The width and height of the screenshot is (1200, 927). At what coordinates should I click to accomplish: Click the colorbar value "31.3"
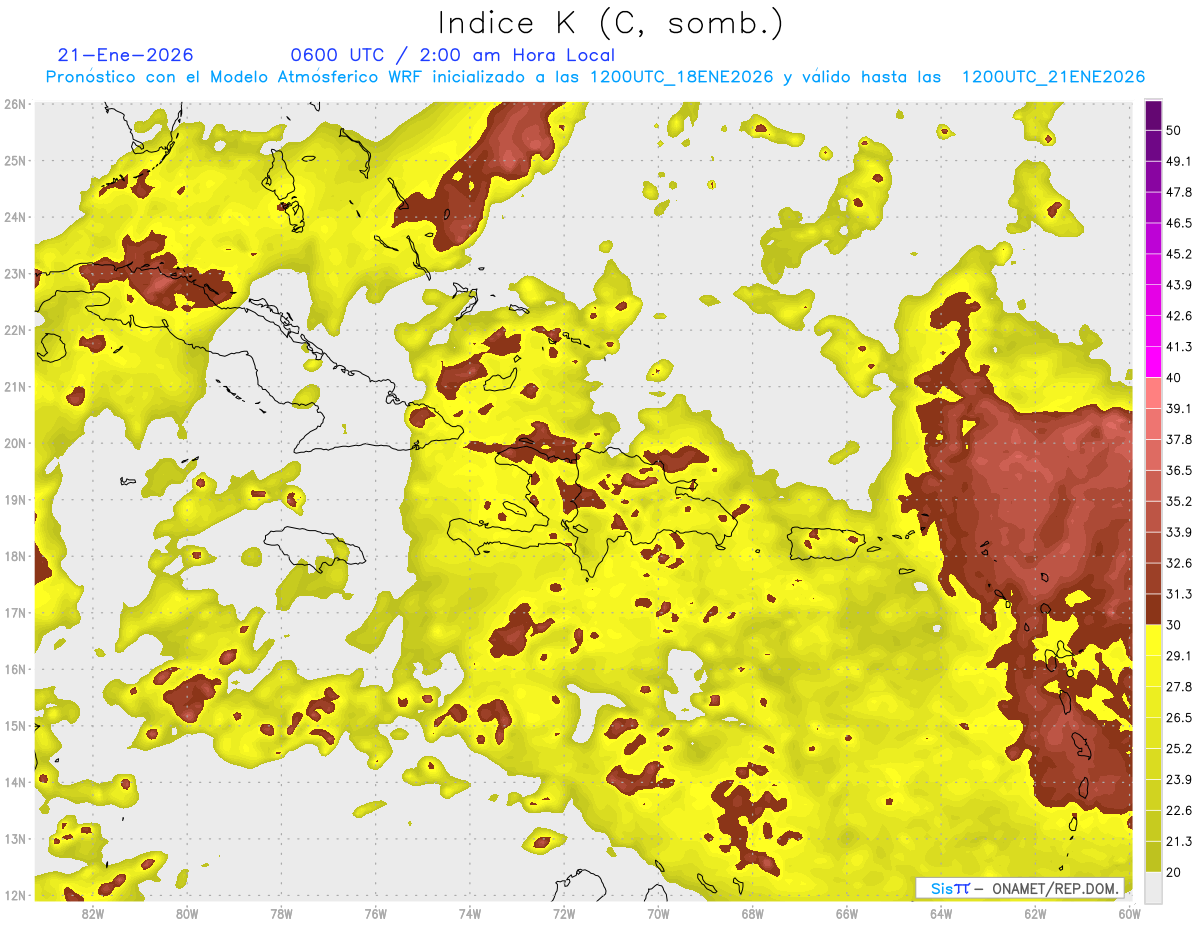pyautogui.click(x=1179, y=594)
